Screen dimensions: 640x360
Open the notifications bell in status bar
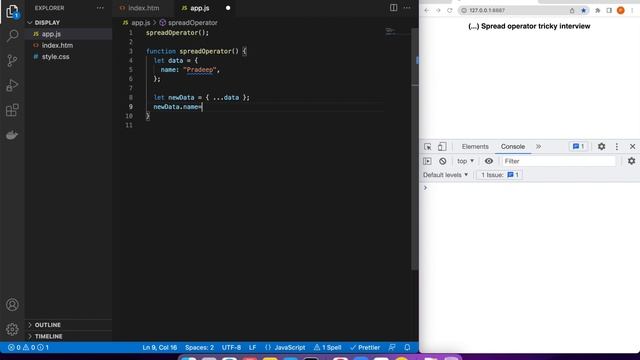[x=407, y=347]
